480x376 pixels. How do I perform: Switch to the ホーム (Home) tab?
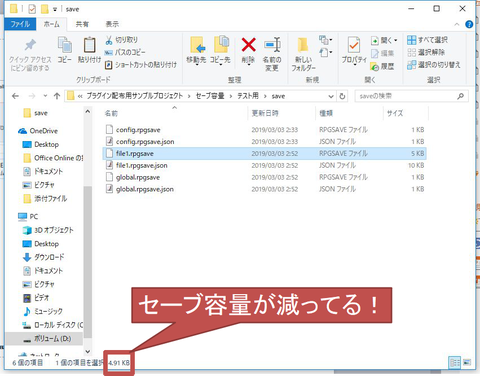[51, 24]
